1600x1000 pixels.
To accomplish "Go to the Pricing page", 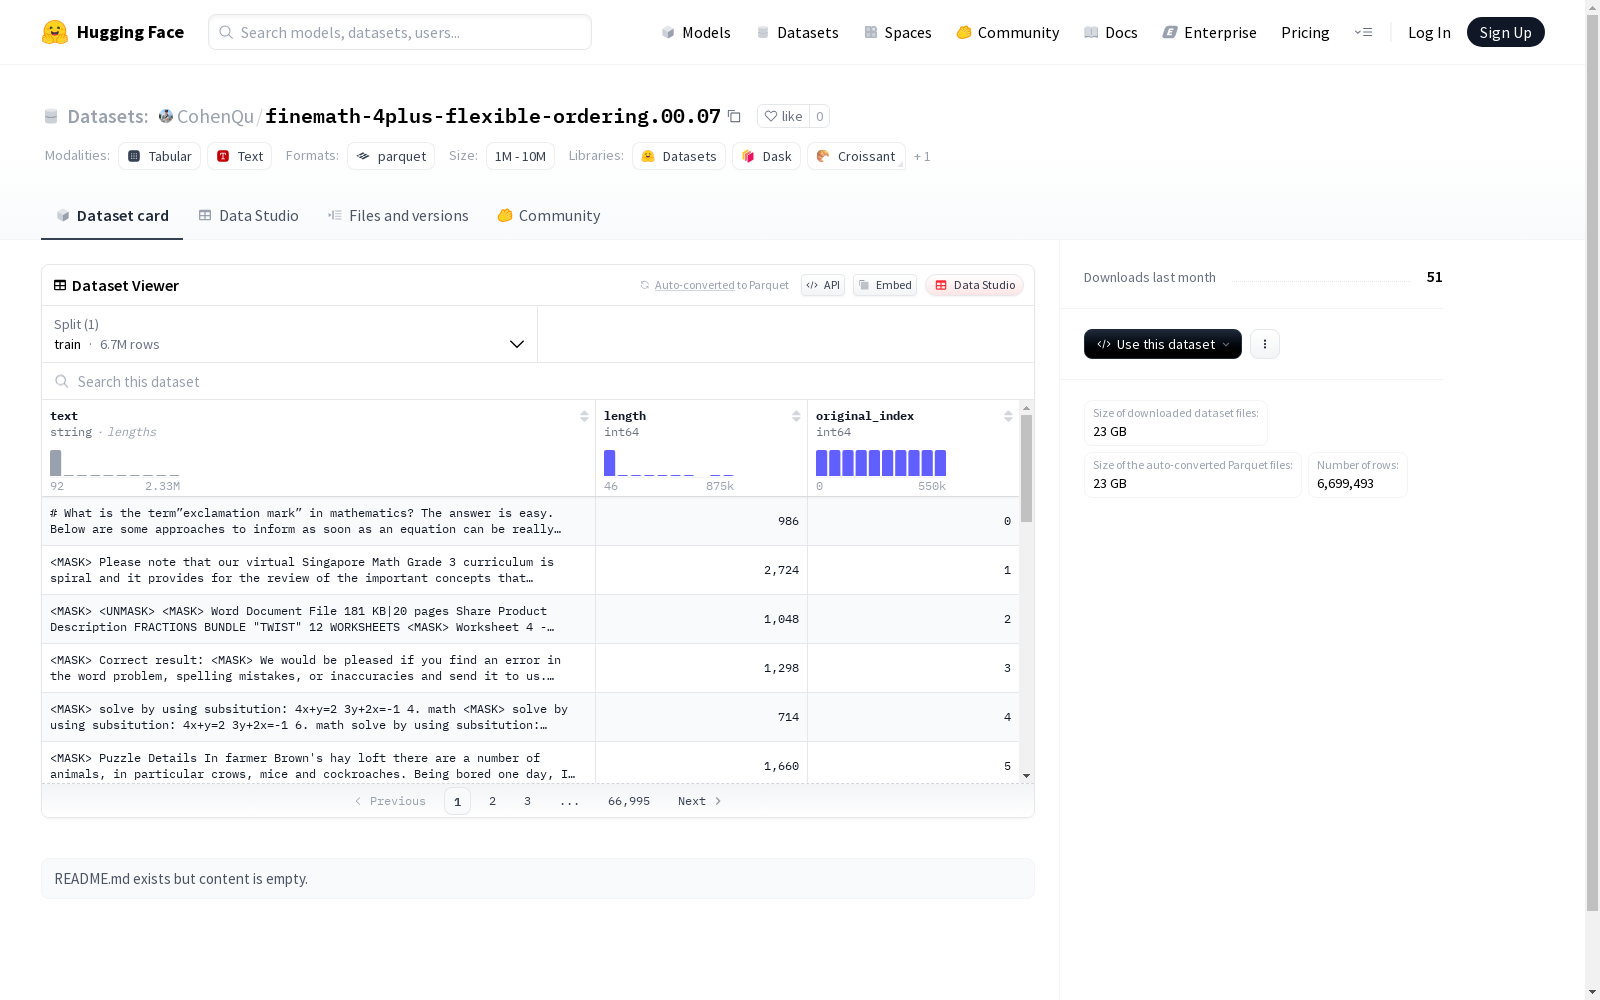I will [1305, 32].
